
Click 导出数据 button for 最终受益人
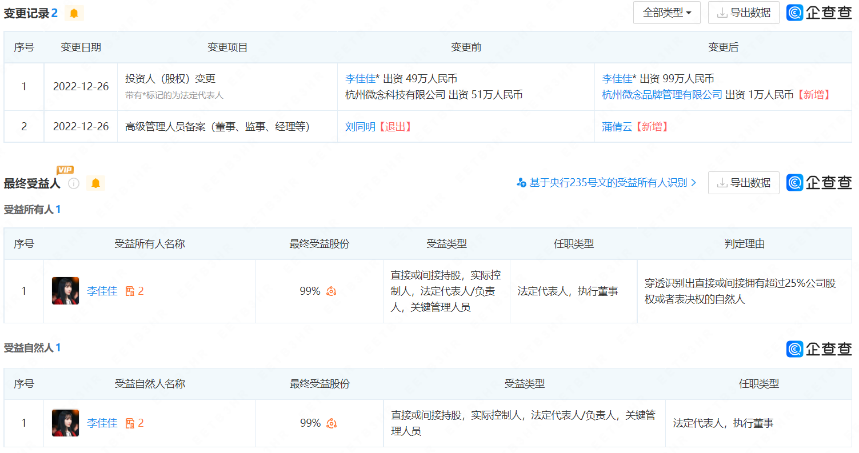coord(744,182)
